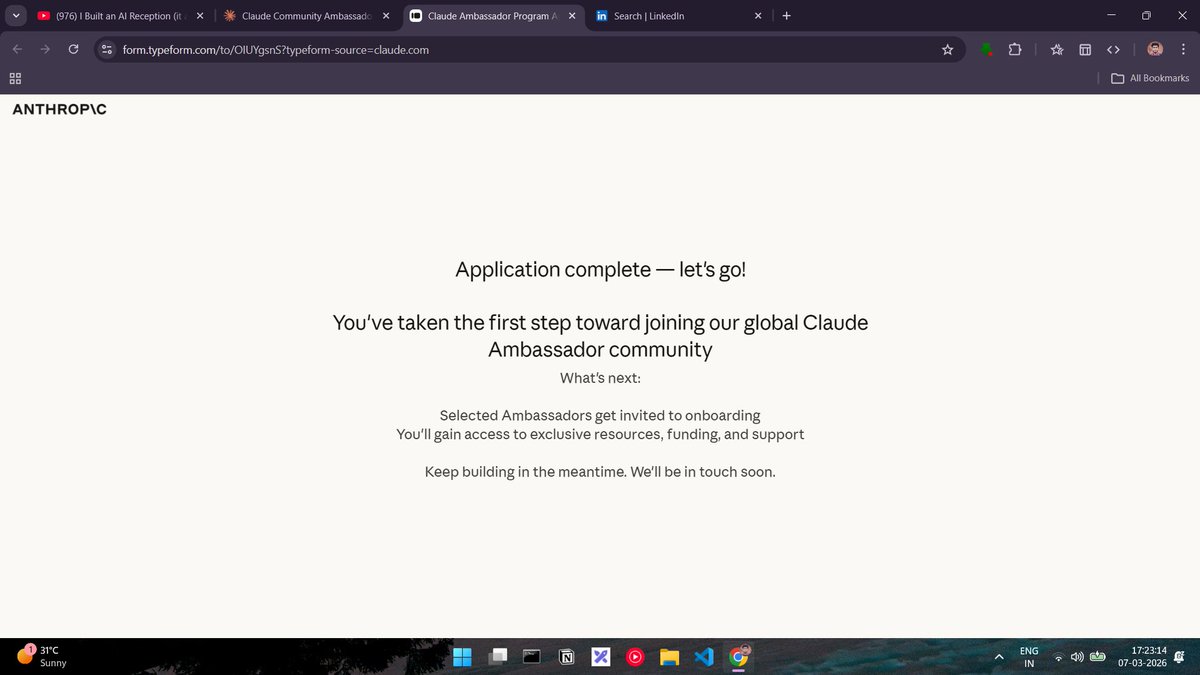
Task: Open the All Bookmarks folder
Action: (1150, 78)
